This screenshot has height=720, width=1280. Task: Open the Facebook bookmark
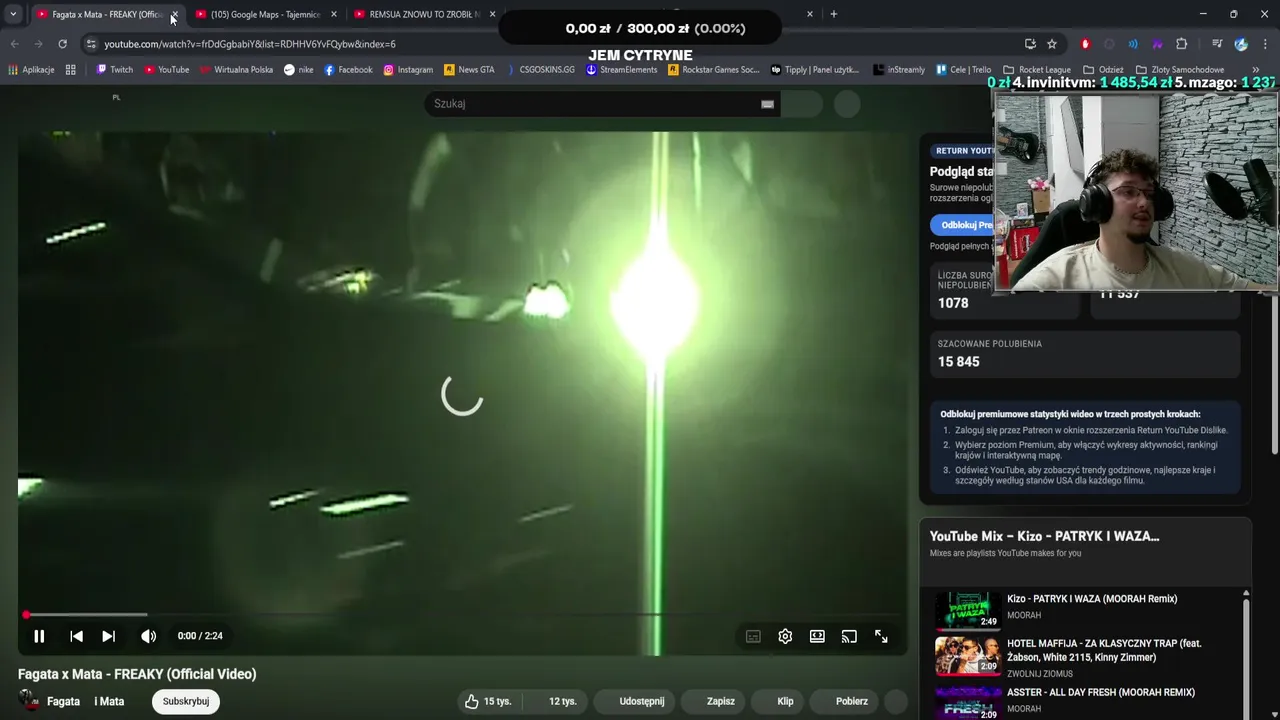[348, 70]
